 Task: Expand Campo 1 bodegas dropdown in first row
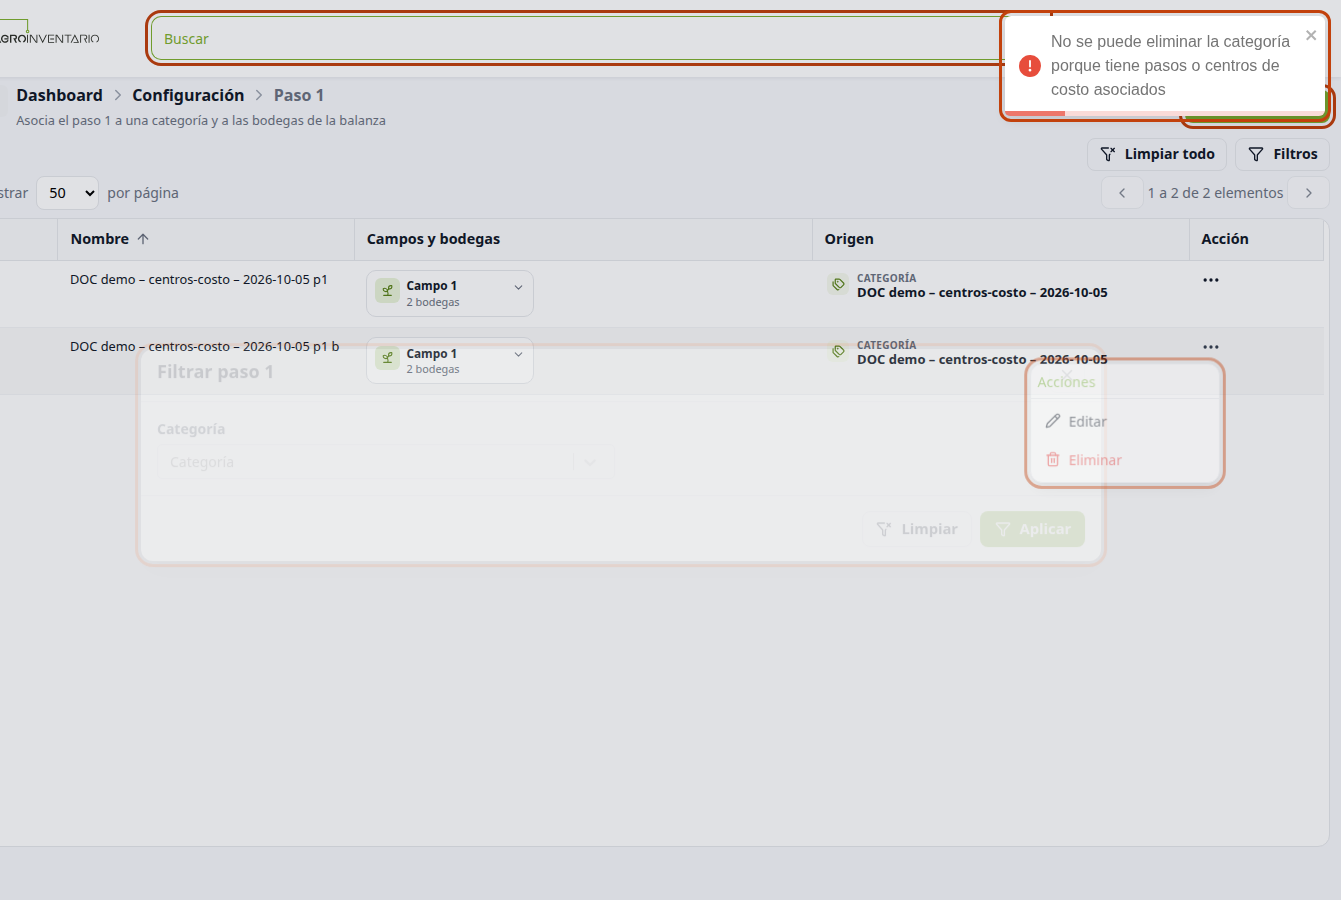(x=518, y=287)
